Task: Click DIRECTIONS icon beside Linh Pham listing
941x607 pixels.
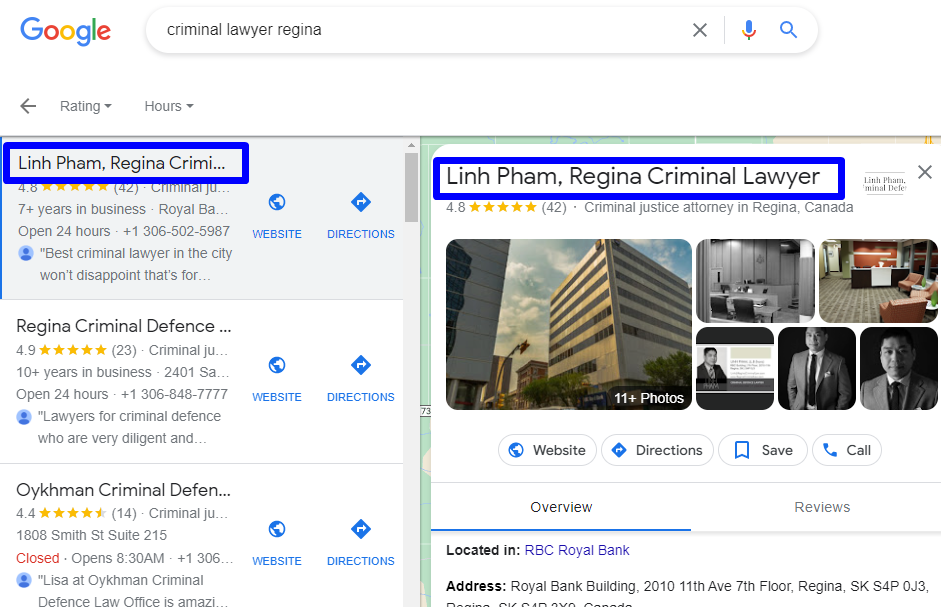Action: tap(360, 202)
